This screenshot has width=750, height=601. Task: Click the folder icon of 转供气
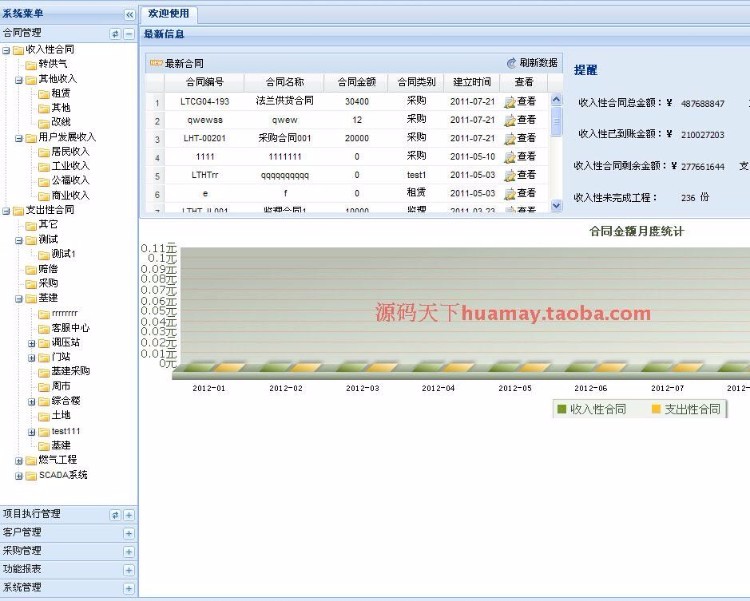click(31, 65)
